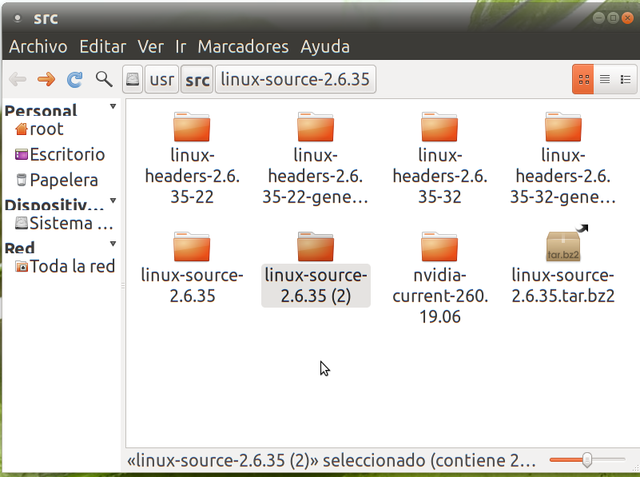Screen dimensions: 640x477
Task: Open the search magnifier tool
Action: (x=104, y=79)
